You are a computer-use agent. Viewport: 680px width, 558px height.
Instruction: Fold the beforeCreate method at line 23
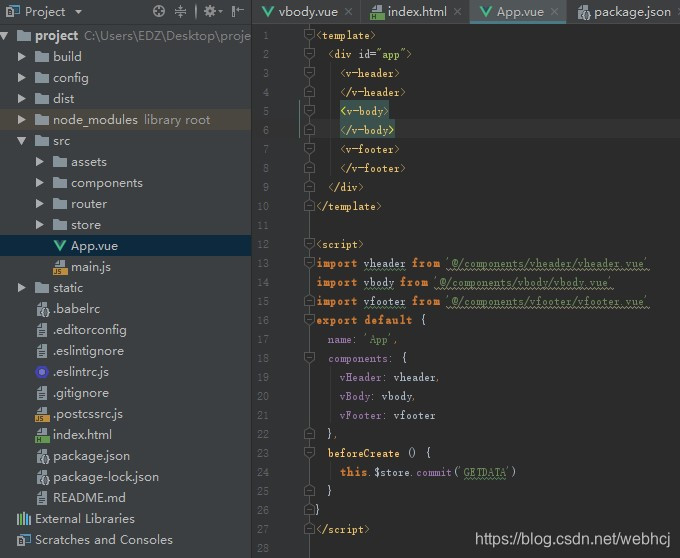pos(309,453)
